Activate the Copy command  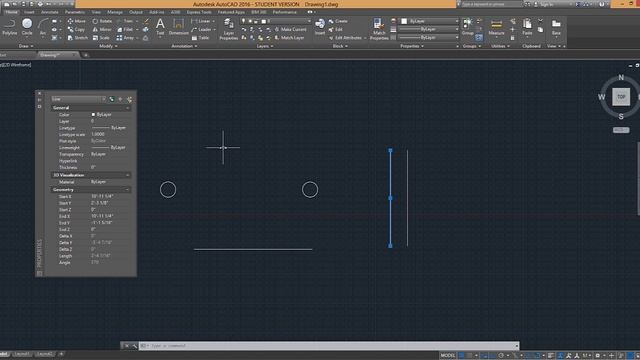point(76,29)
